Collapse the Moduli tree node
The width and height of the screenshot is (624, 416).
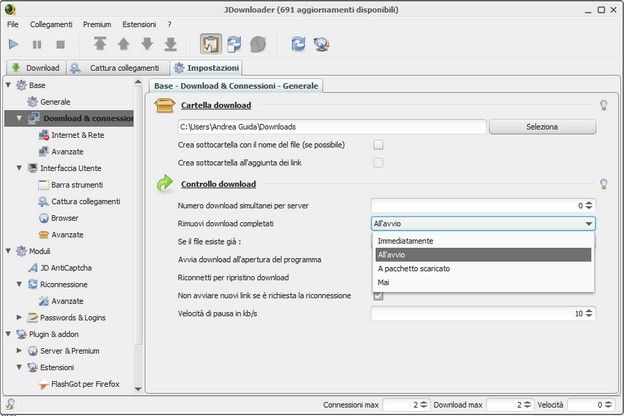8,251
